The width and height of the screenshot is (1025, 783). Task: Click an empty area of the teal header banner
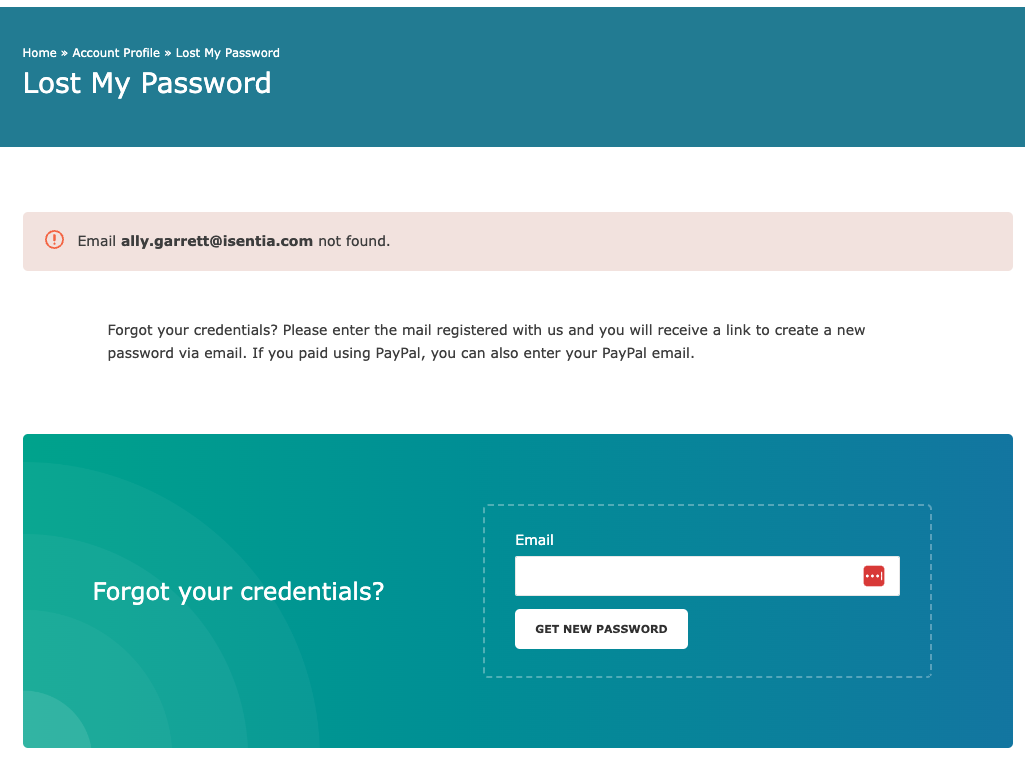[x=654, y=78]
